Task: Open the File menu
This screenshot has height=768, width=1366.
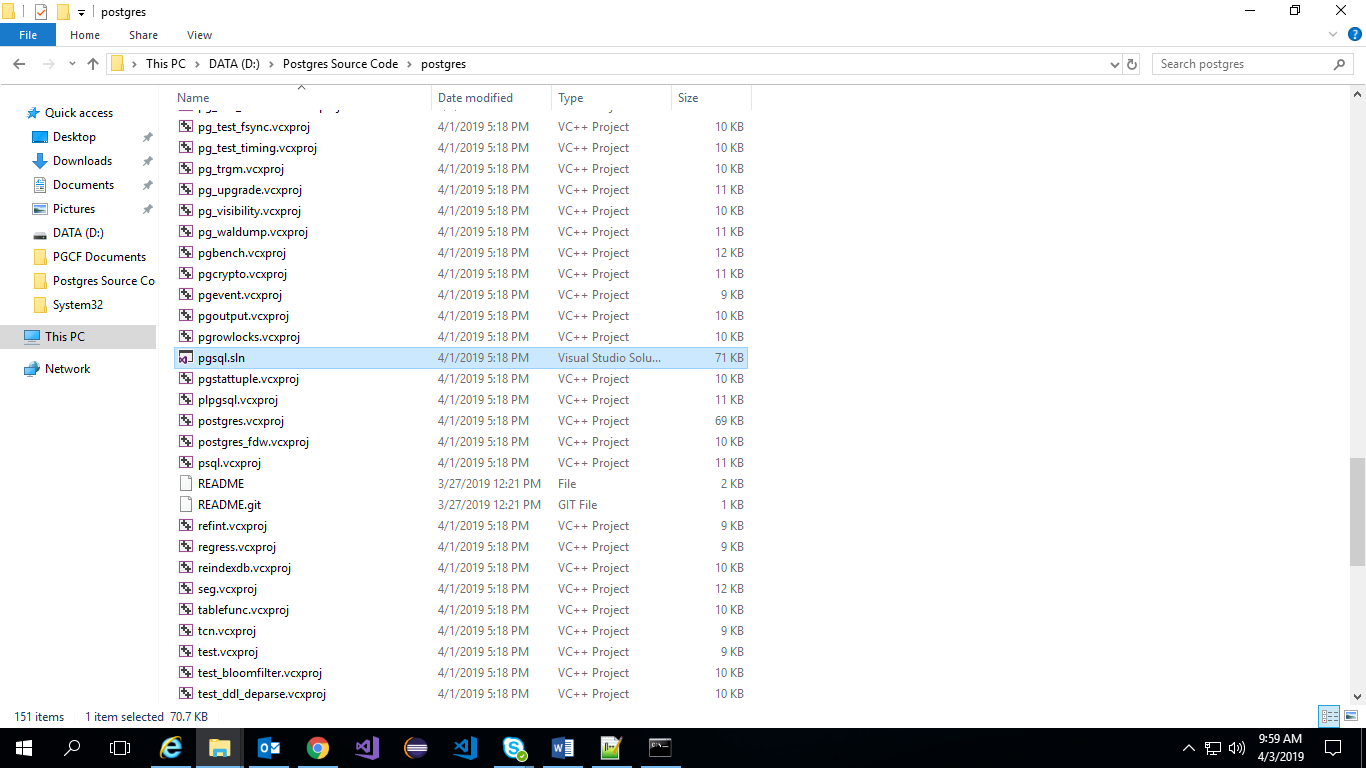Action: pyautogui.click(x=28, y=35)
